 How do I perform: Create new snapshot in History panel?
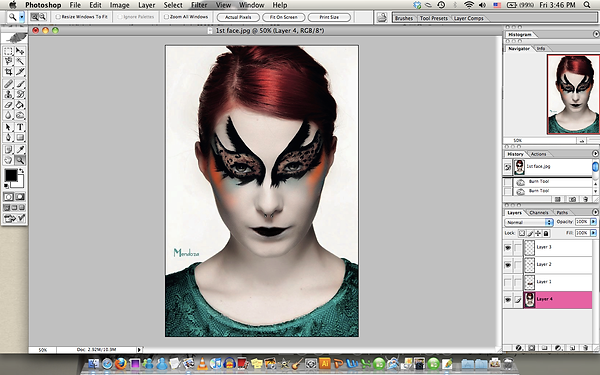tap(572, 199)
